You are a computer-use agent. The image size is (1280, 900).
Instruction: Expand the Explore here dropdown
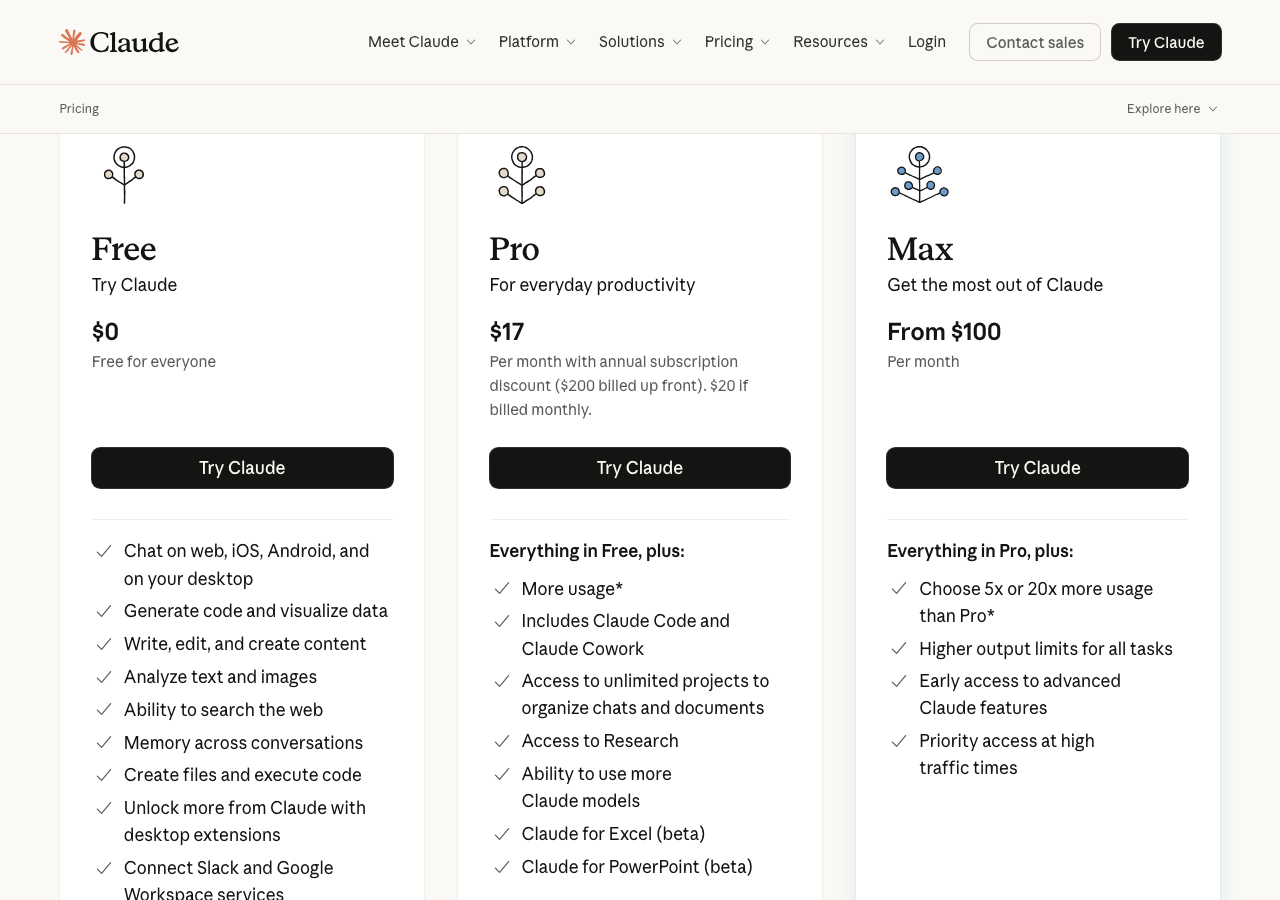1172,109
